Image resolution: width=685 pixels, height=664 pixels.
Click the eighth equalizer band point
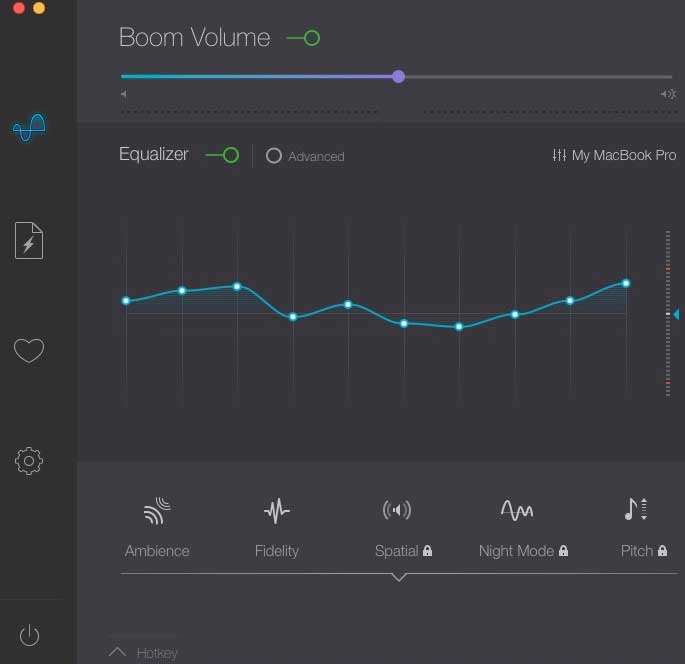(515, 314)
